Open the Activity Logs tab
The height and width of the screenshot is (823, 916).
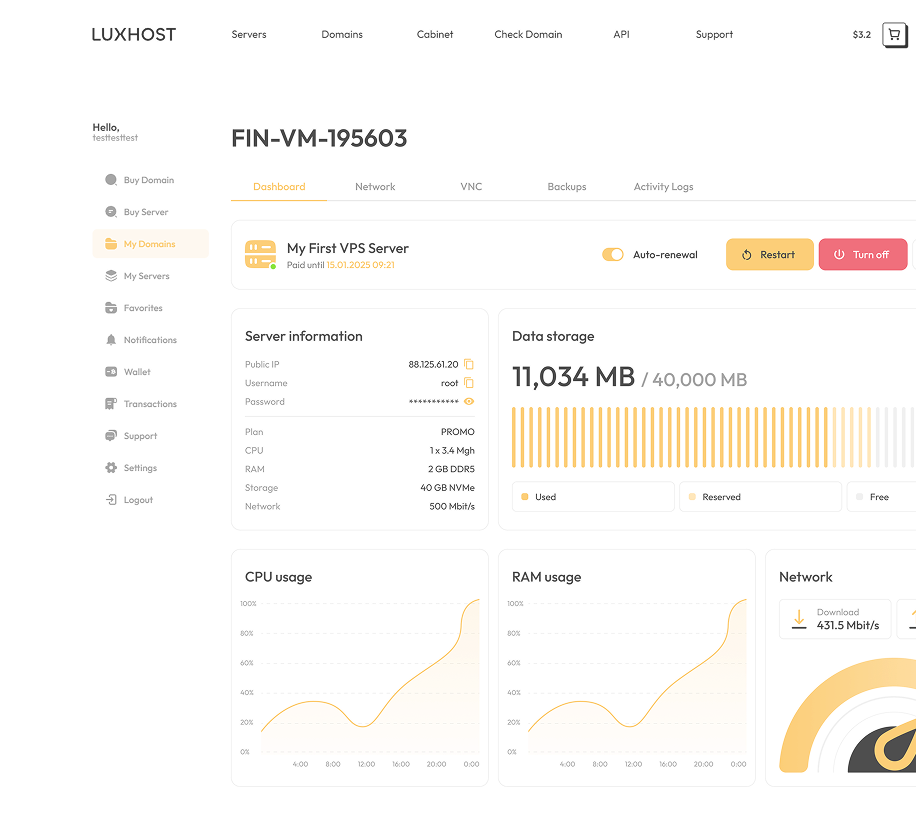click(x=663, y=187)
